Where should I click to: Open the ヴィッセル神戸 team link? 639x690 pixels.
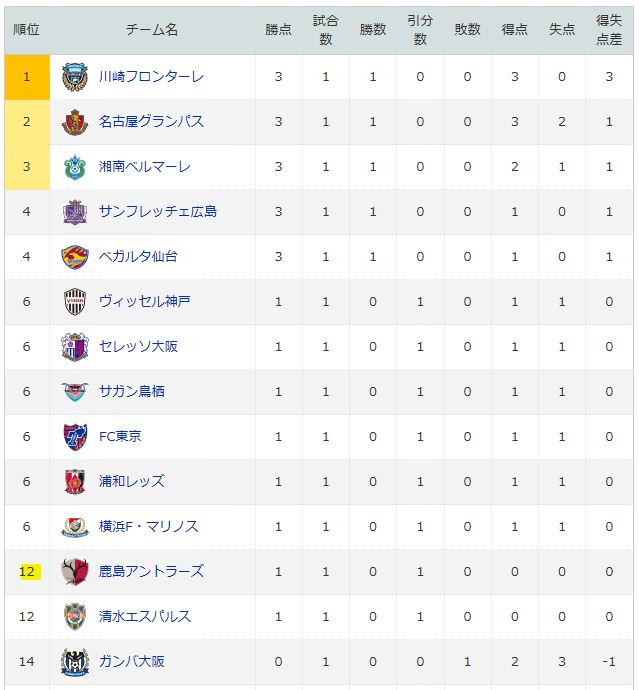click(x=144, y=302)
